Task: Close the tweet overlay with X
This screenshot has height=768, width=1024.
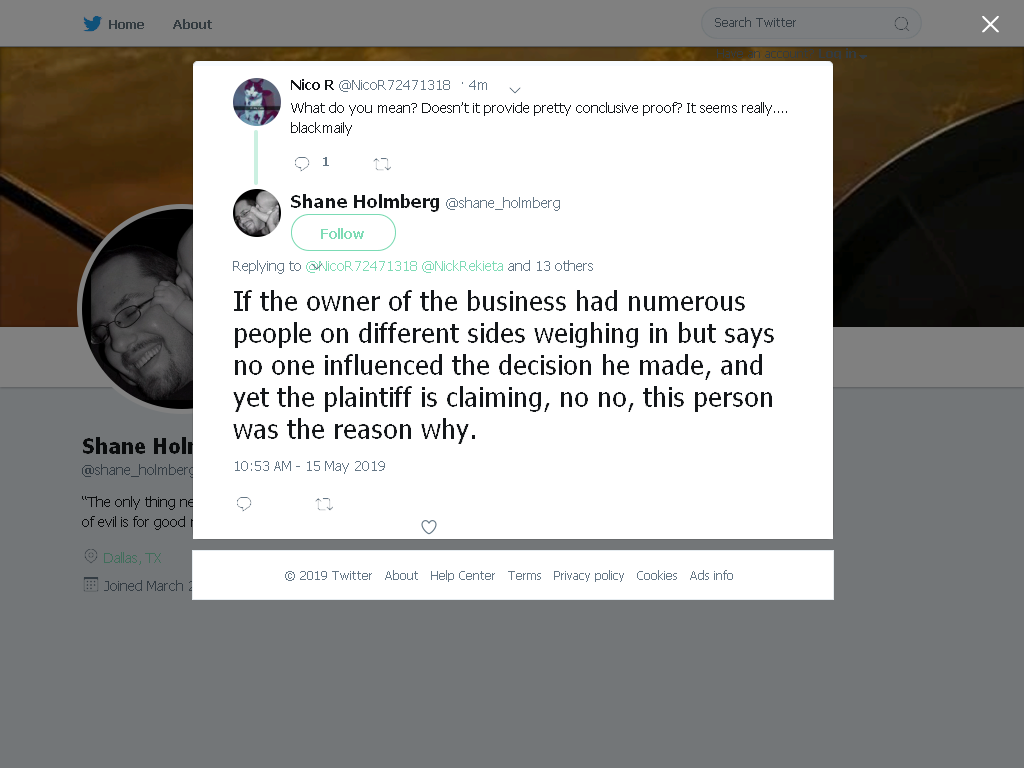Action: pos(990,24)
